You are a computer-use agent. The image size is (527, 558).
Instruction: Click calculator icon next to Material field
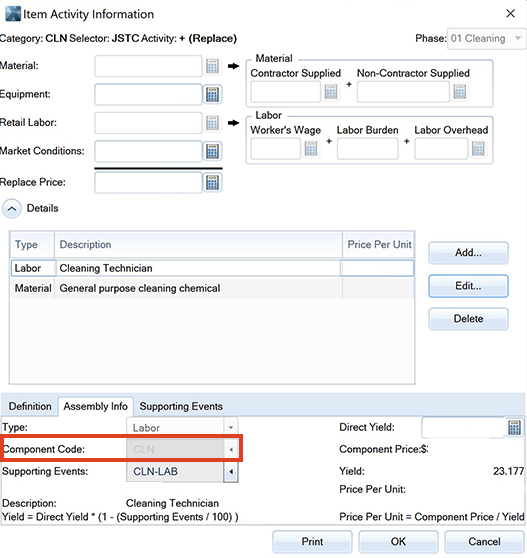[212, 66]
